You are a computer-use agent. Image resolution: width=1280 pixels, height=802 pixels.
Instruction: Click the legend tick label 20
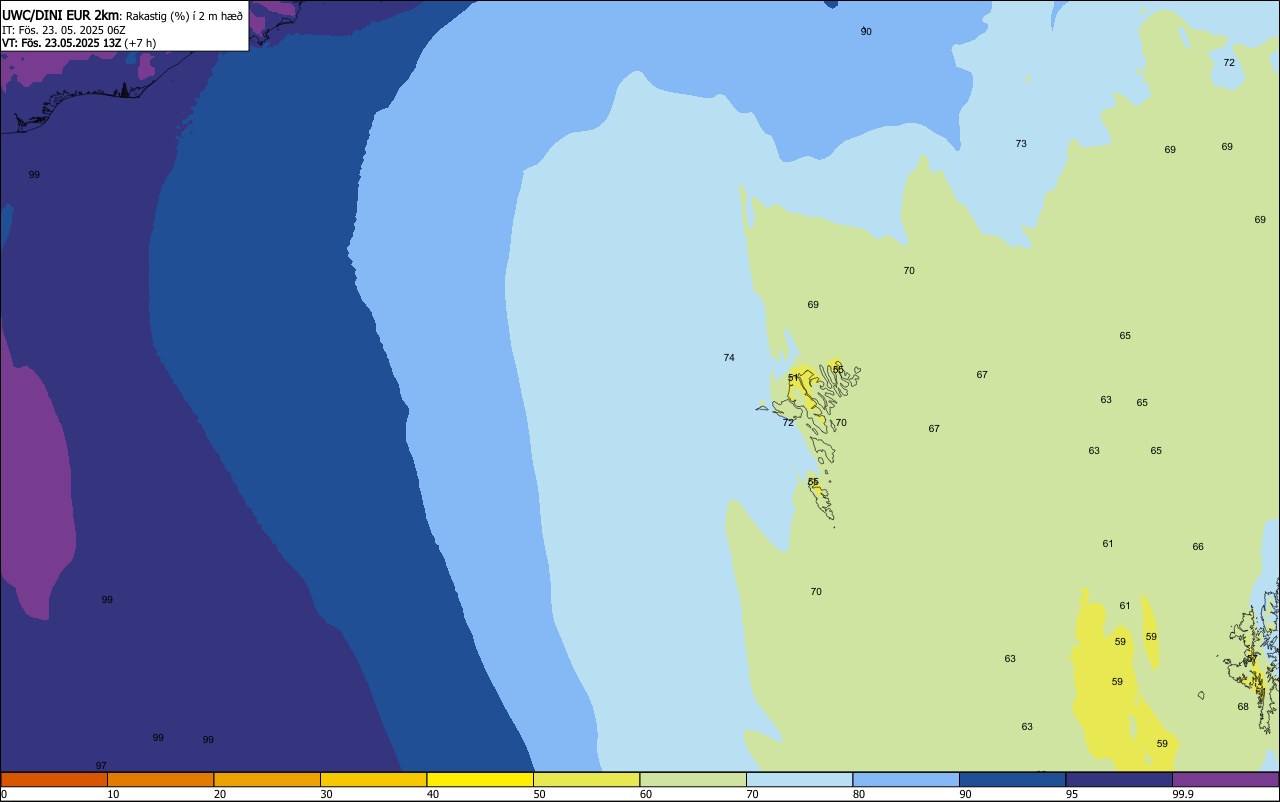click(x=219, y=794)
